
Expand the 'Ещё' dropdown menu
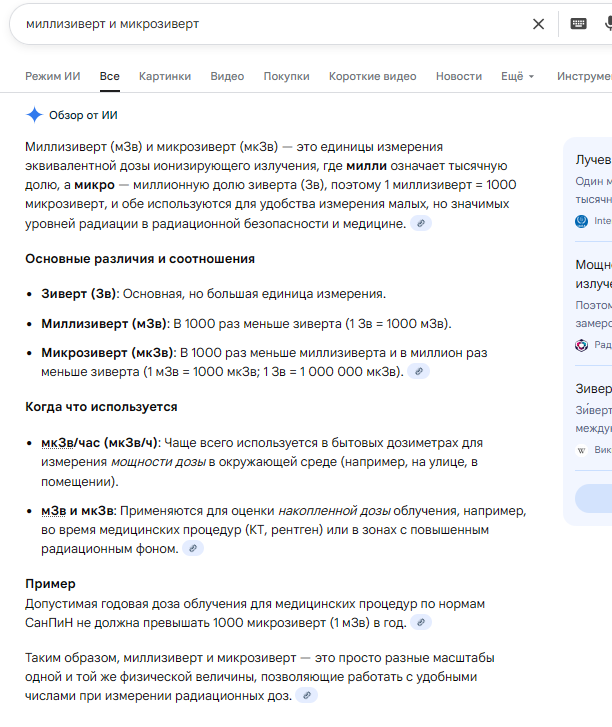click(517, 76)
